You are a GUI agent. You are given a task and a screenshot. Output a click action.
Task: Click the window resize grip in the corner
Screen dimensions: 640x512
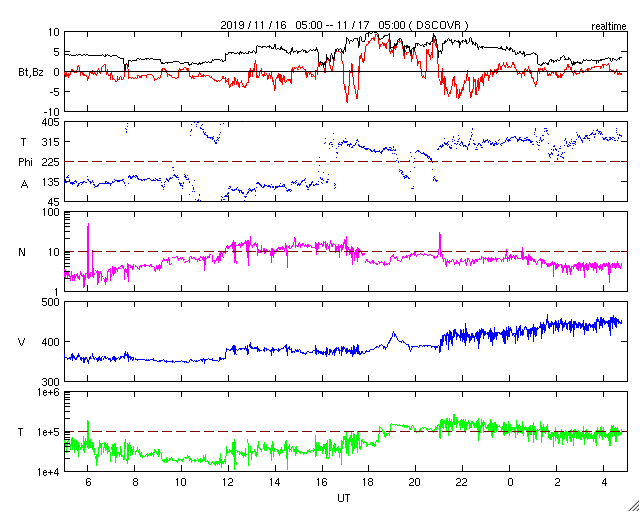point(633,505)
